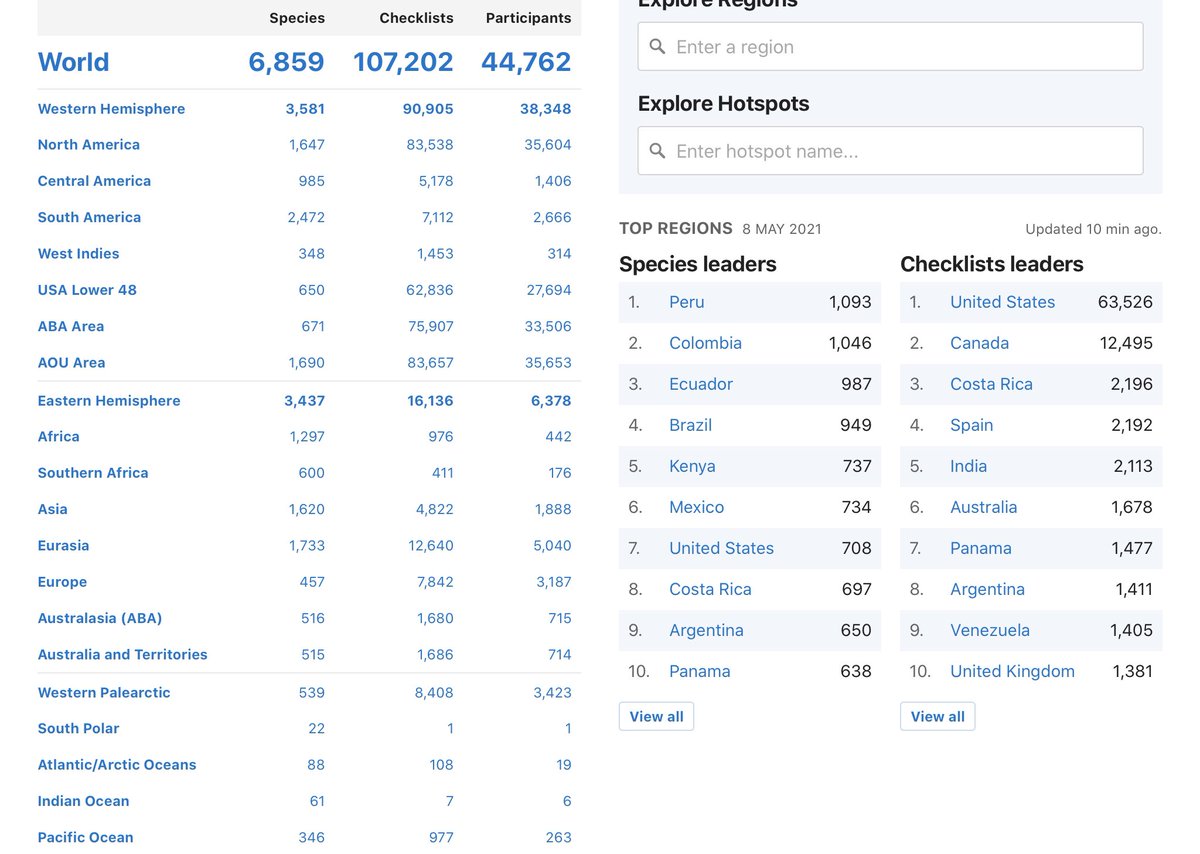Open Kenya in Species leaders
Viewport: 1200px width, 854px height.
pyautogui.click(x=692, y=466)
